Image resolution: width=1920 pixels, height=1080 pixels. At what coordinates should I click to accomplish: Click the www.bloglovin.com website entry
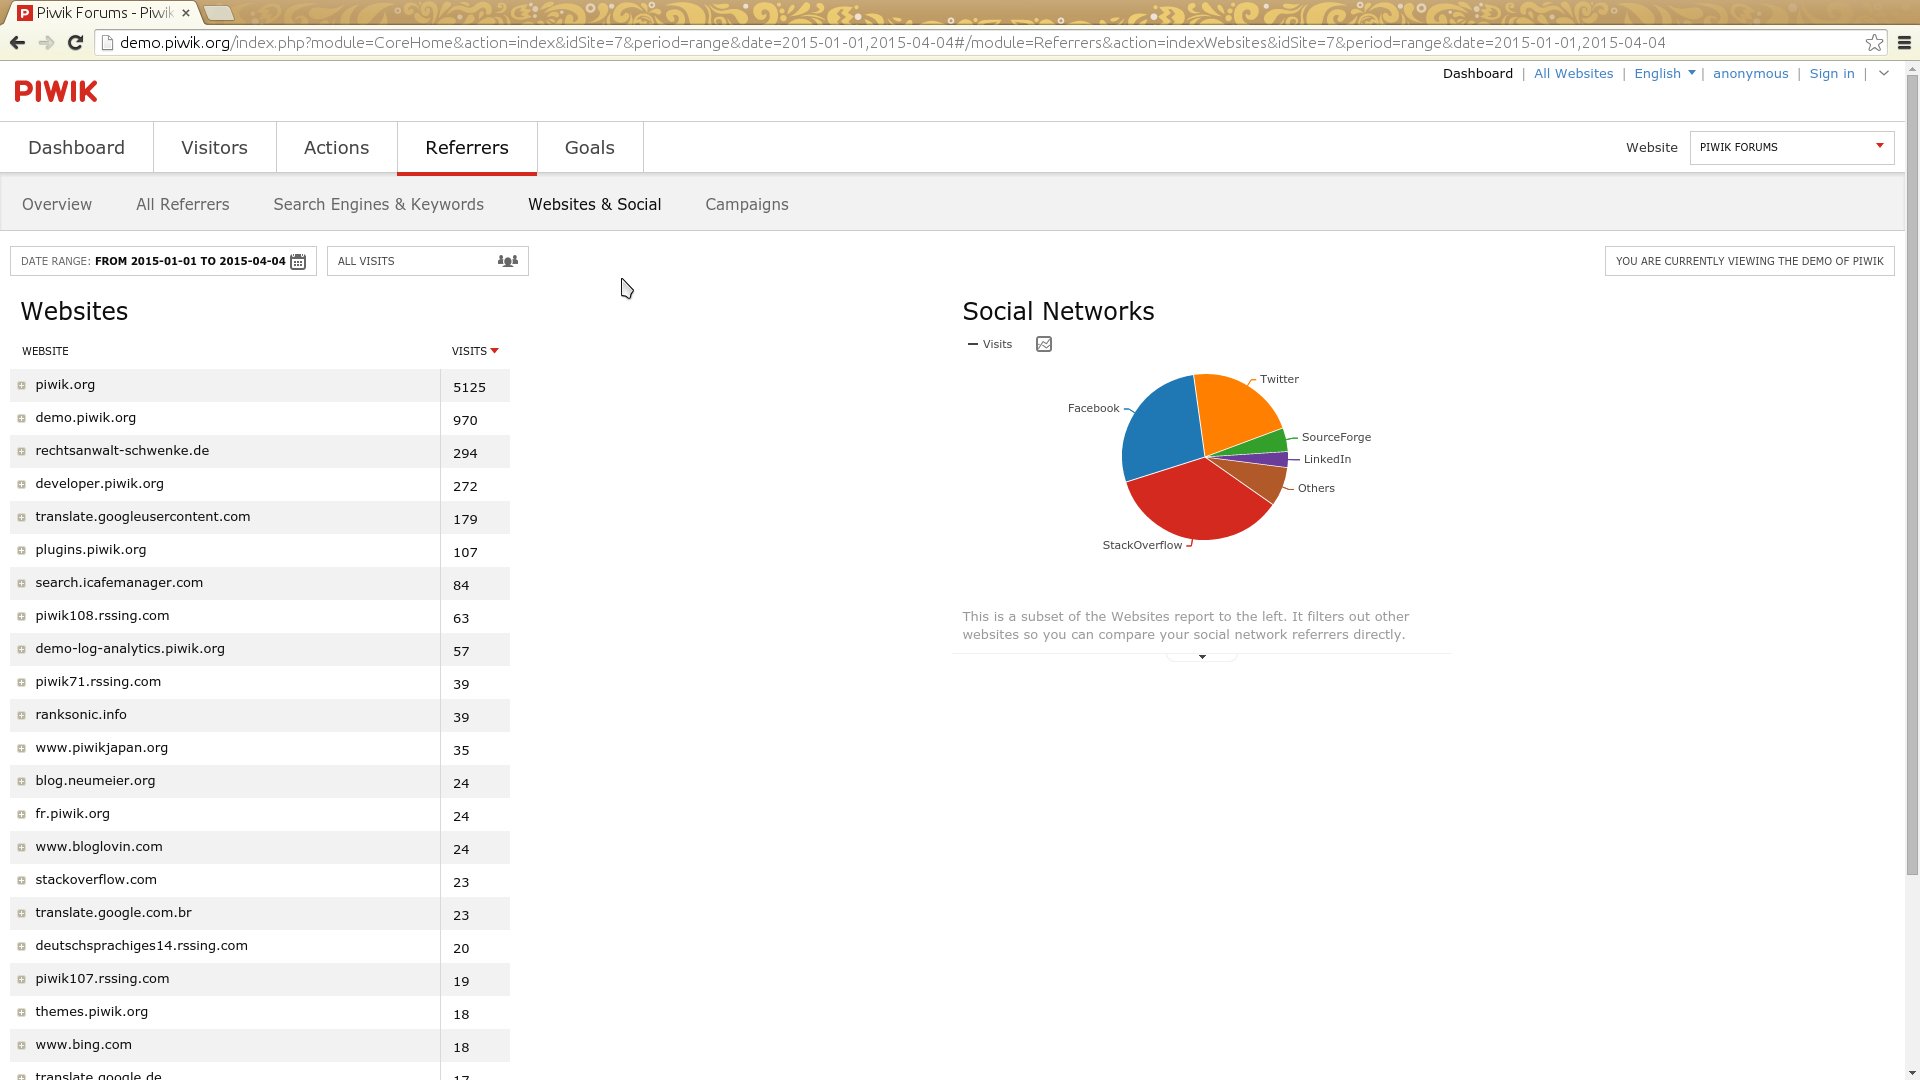[x=99, y=847]
